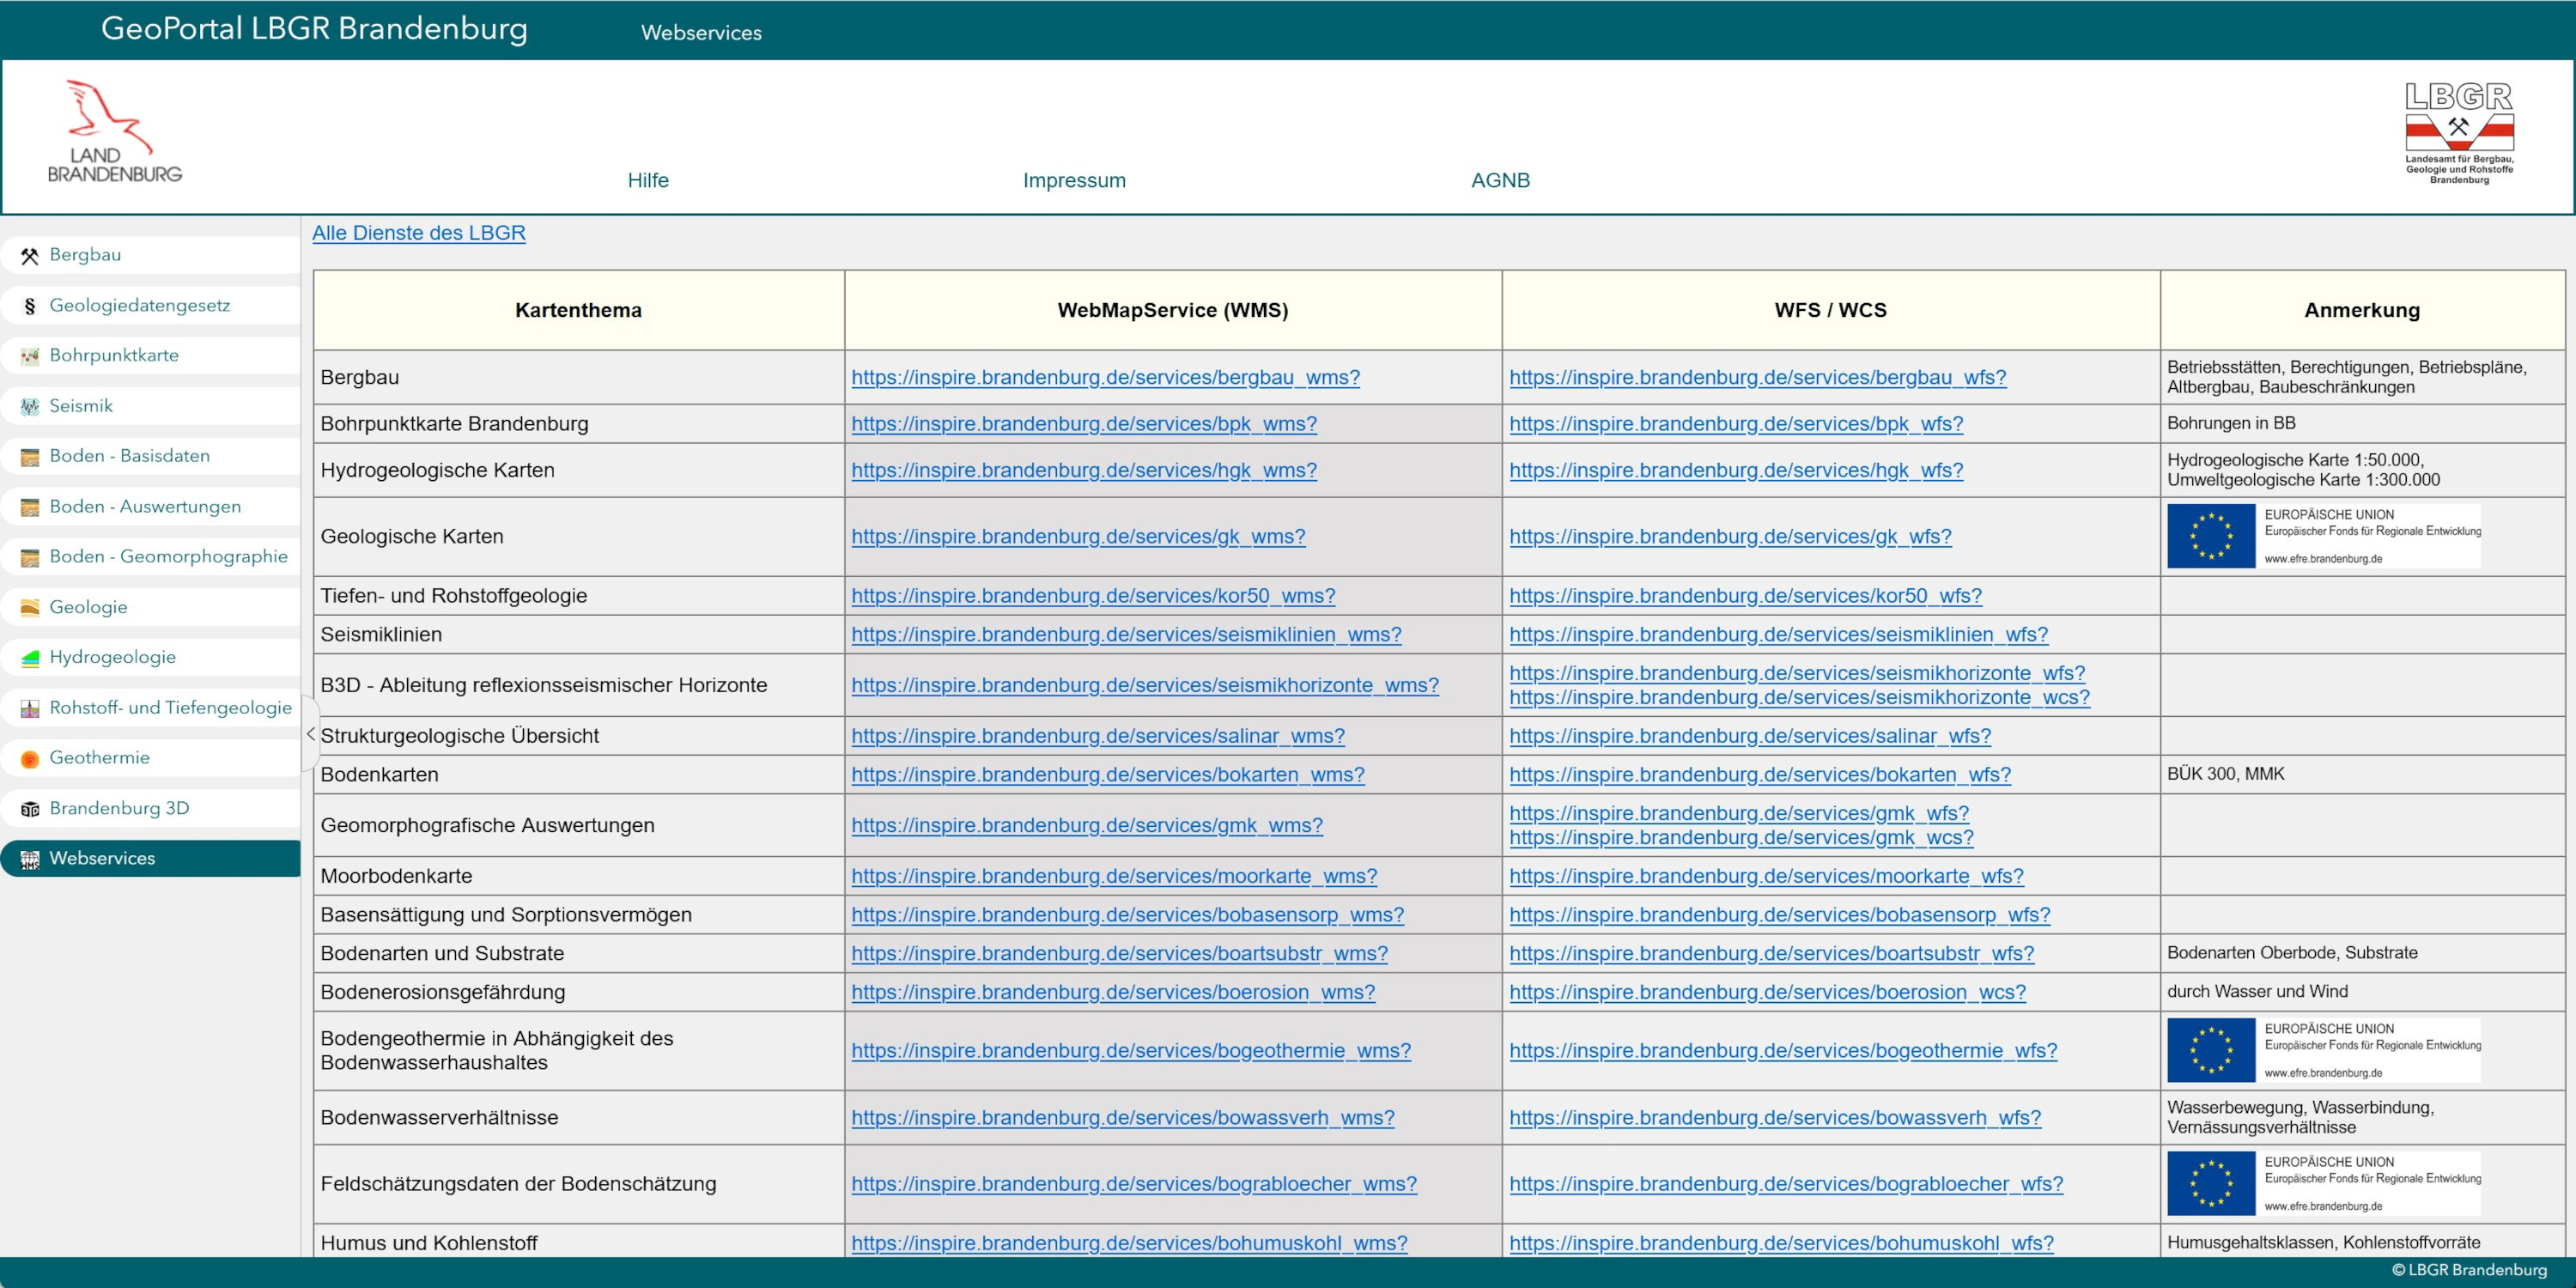Open the bokarten_wfs service link
The image size is (2576, 1288).
tap(1760, 774)
